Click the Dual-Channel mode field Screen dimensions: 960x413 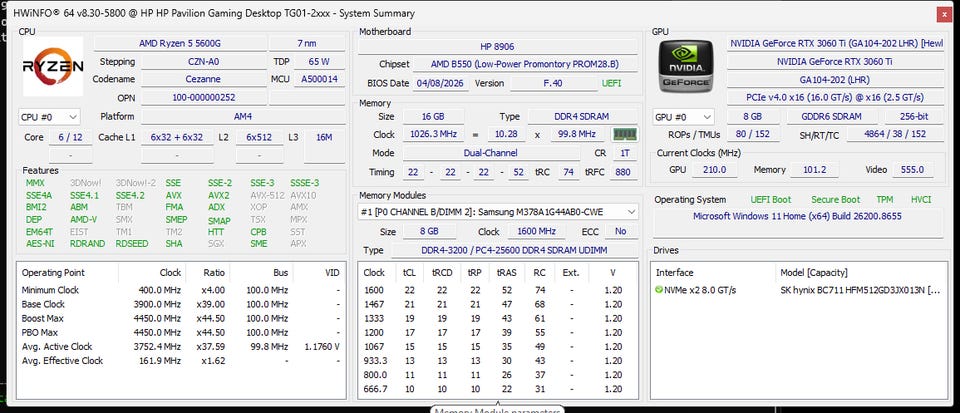click(490, 154)
